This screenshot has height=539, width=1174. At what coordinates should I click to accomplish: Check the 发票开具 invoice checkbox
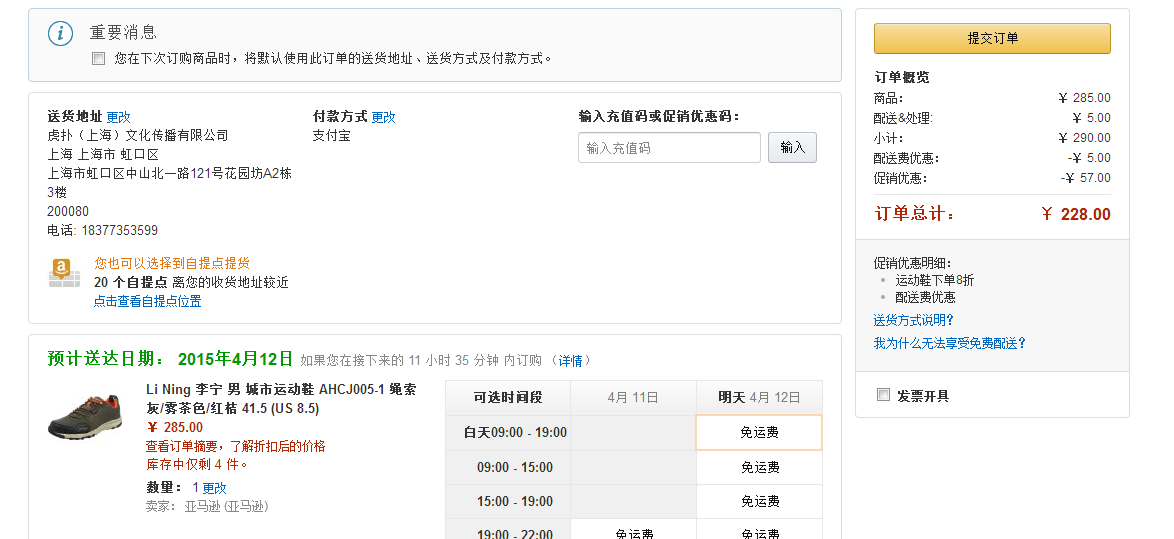click(883, 395)
